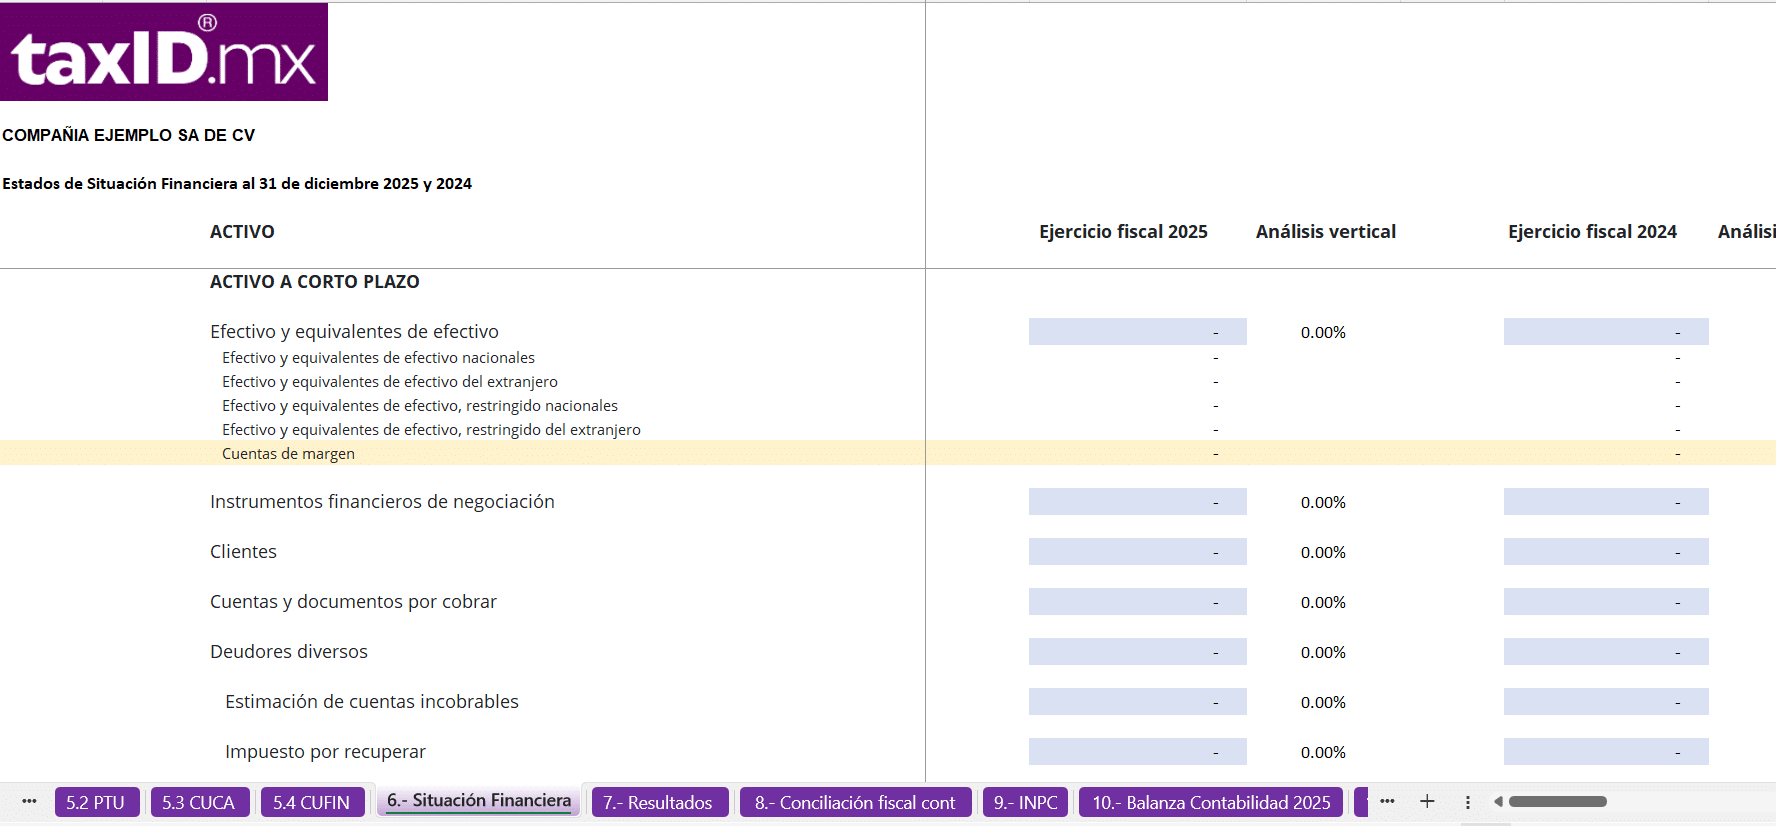Viewport: 1776px width, 826px height.
Task: Open sheet options vertical dots menu
Action: pos(1467,802)
